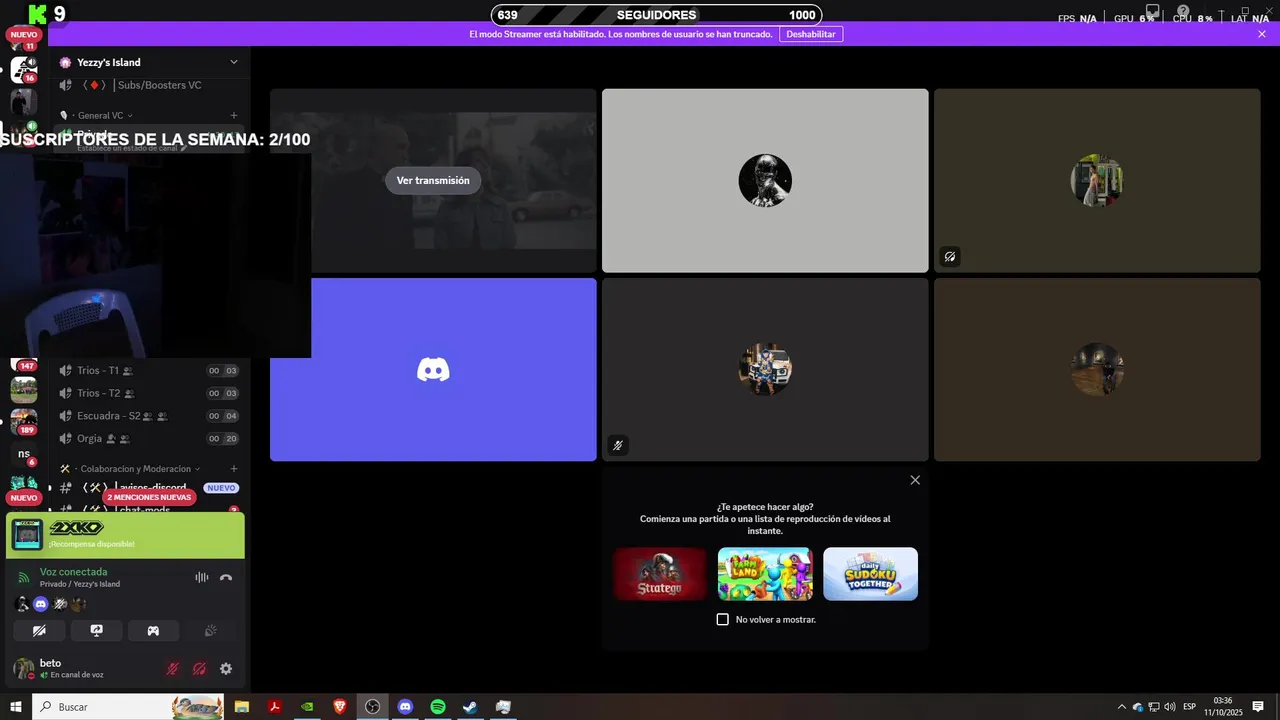This screenshot has width=1280, height=720.
Task: Open NVIDIA app from taskbar
Action: pyautogui.click(x=307, y=707)
